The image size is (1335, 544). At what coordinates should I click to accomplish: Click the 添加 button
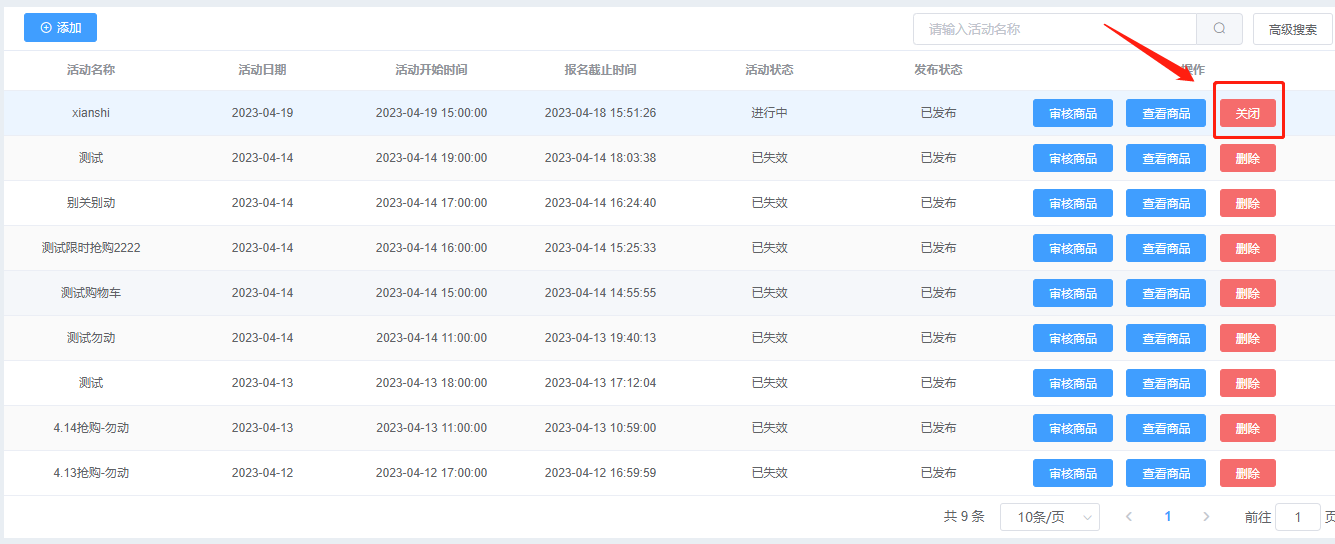(60, 28)
